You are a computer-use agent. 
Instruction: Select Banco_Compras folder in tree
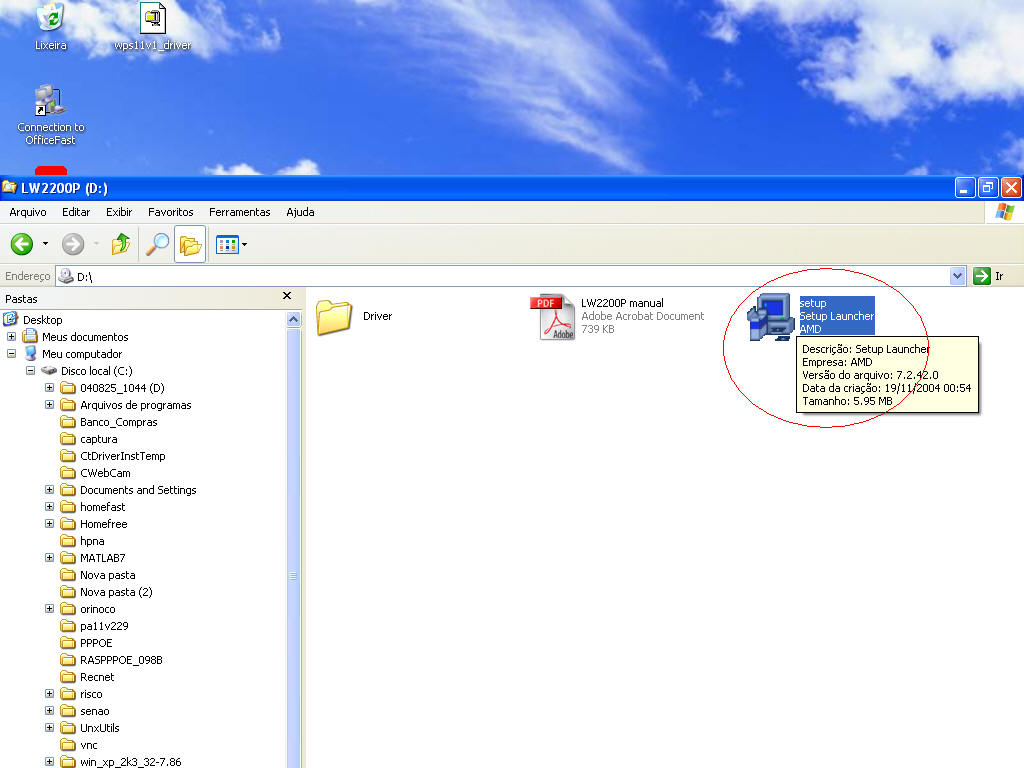point(118,422)
